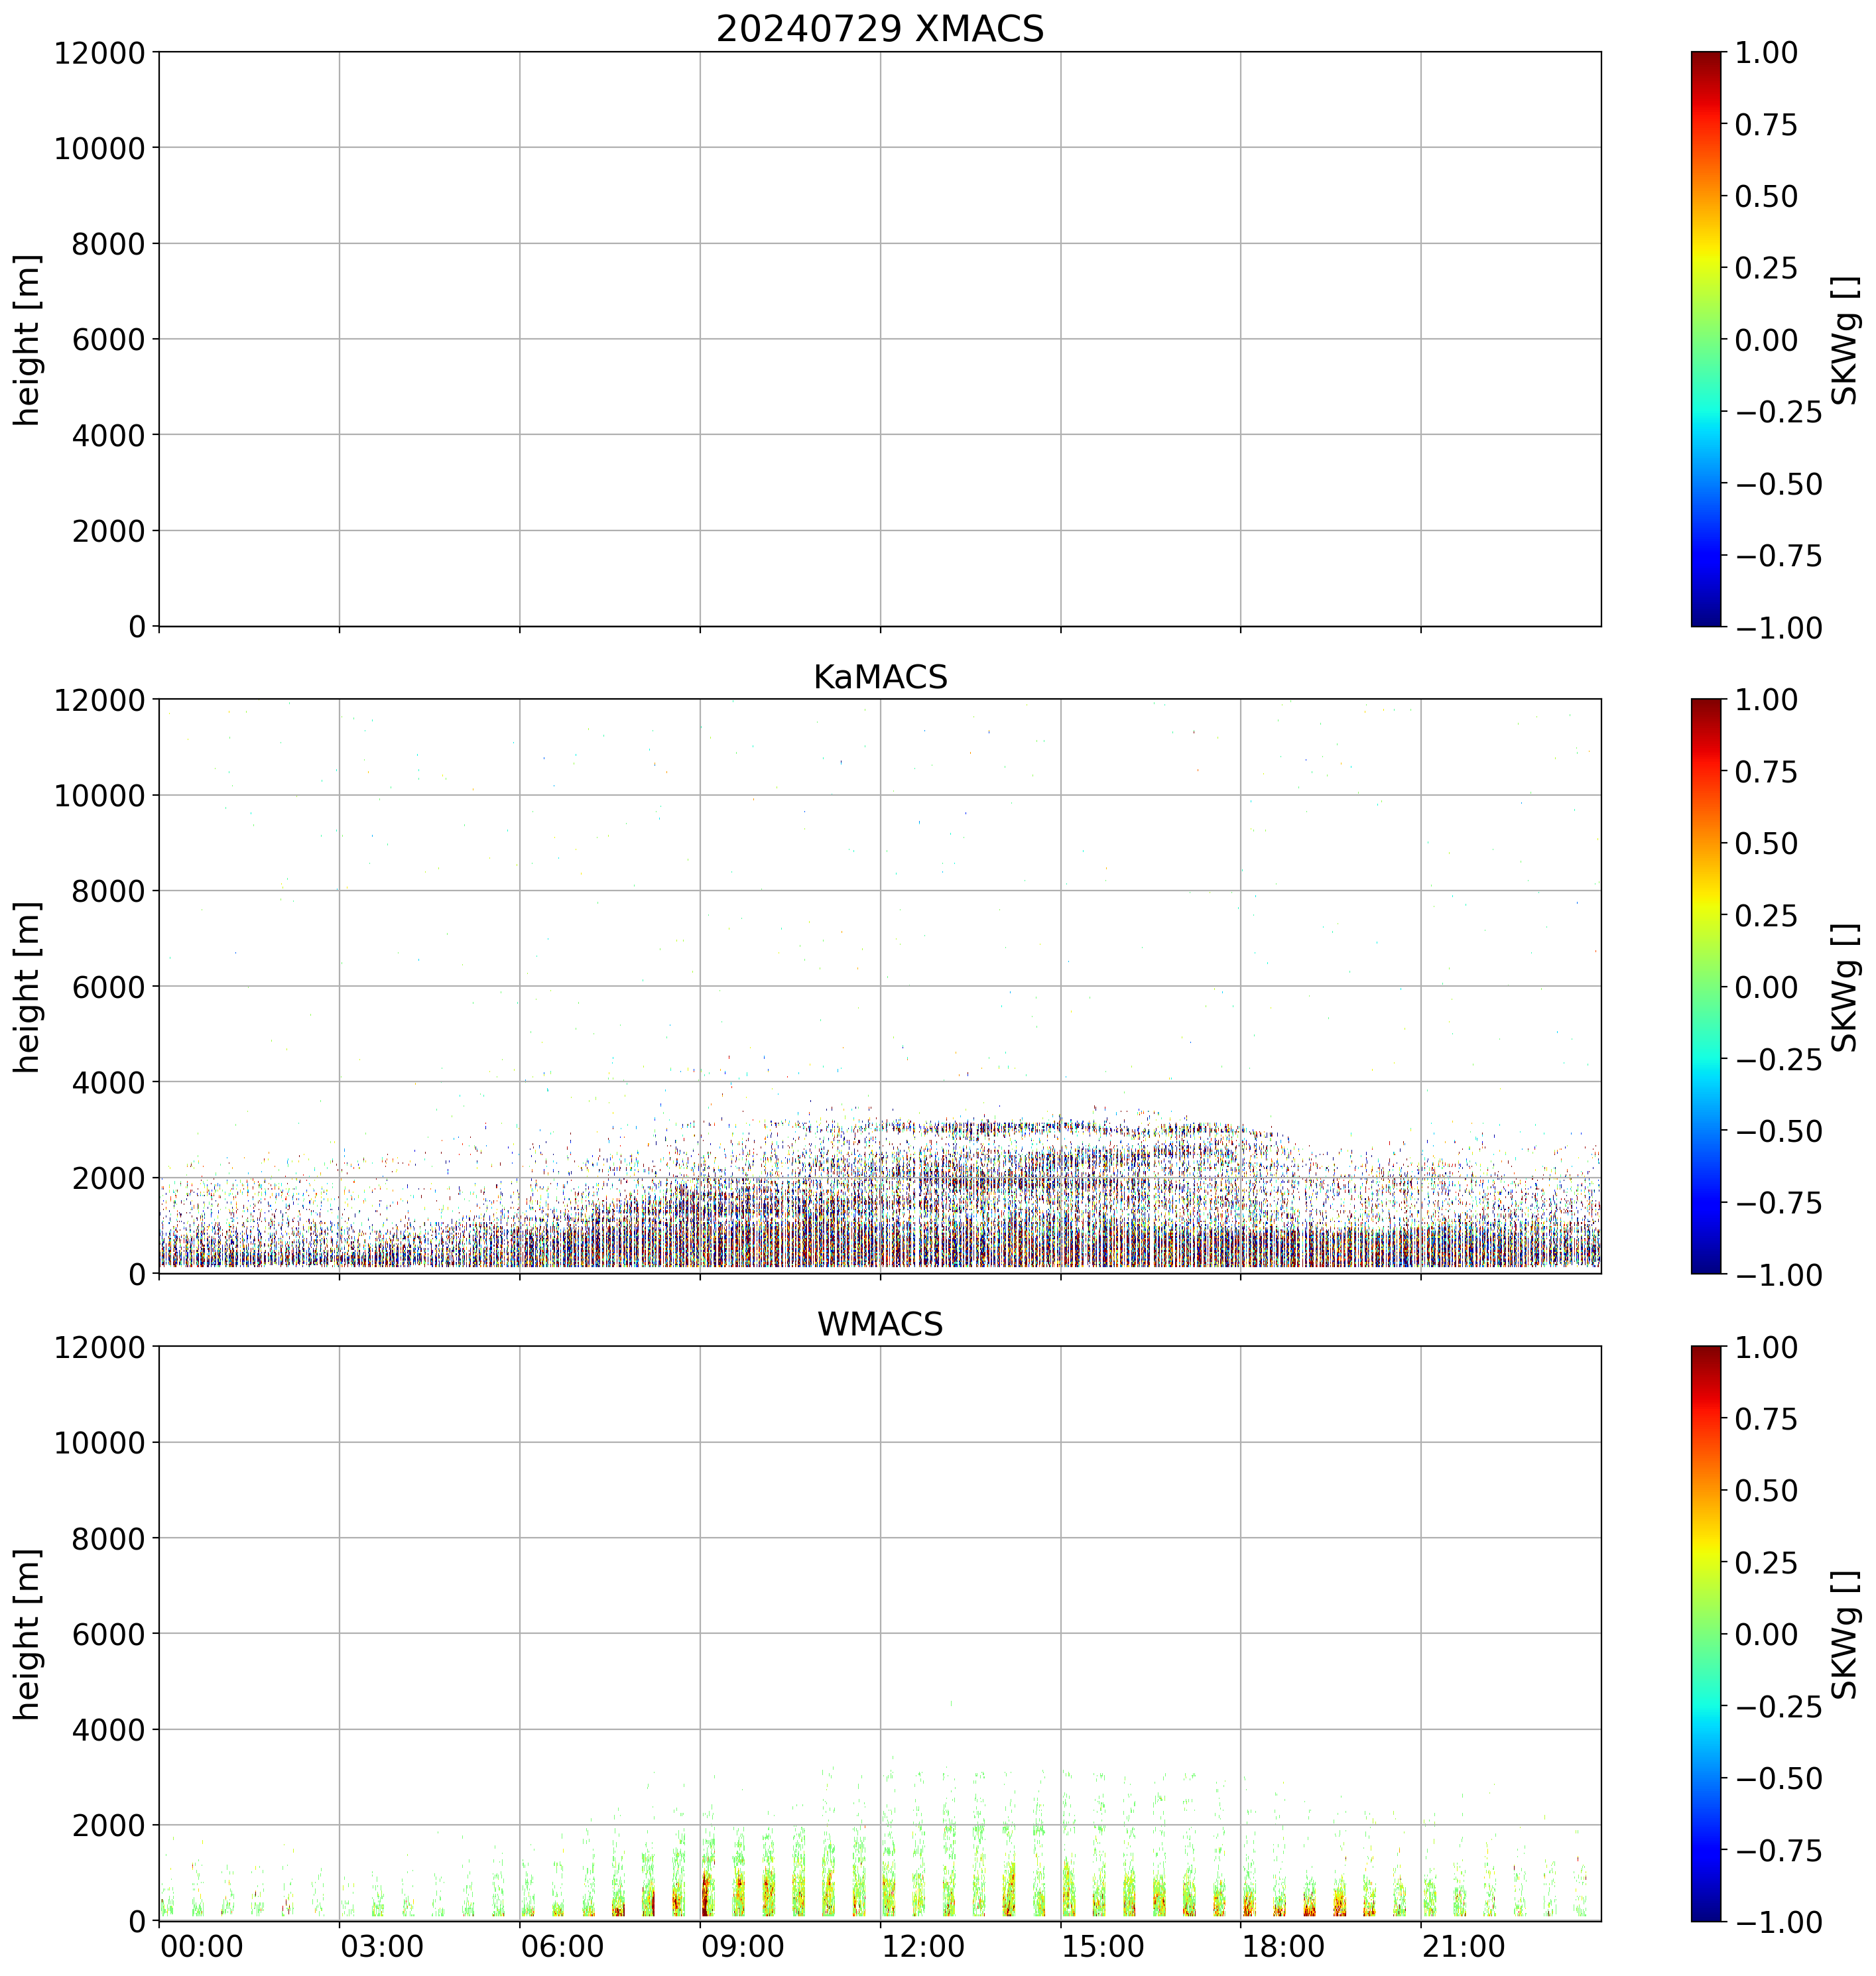Image resolution: width=1876 pixels, height=1976 pixels.
Task: Click the WMACS panel colorbar
Action: [x=1706, y=1633]
